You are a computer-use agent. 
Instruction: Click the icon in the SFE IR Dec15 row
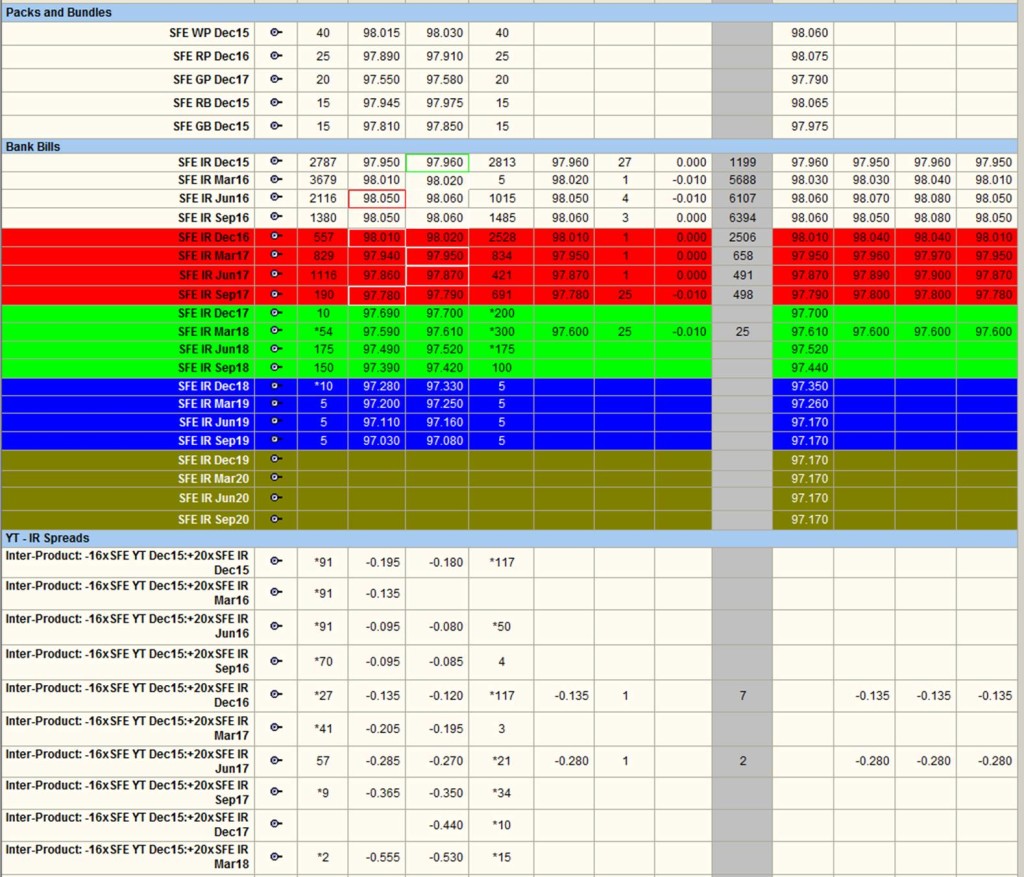pos(276,161)
